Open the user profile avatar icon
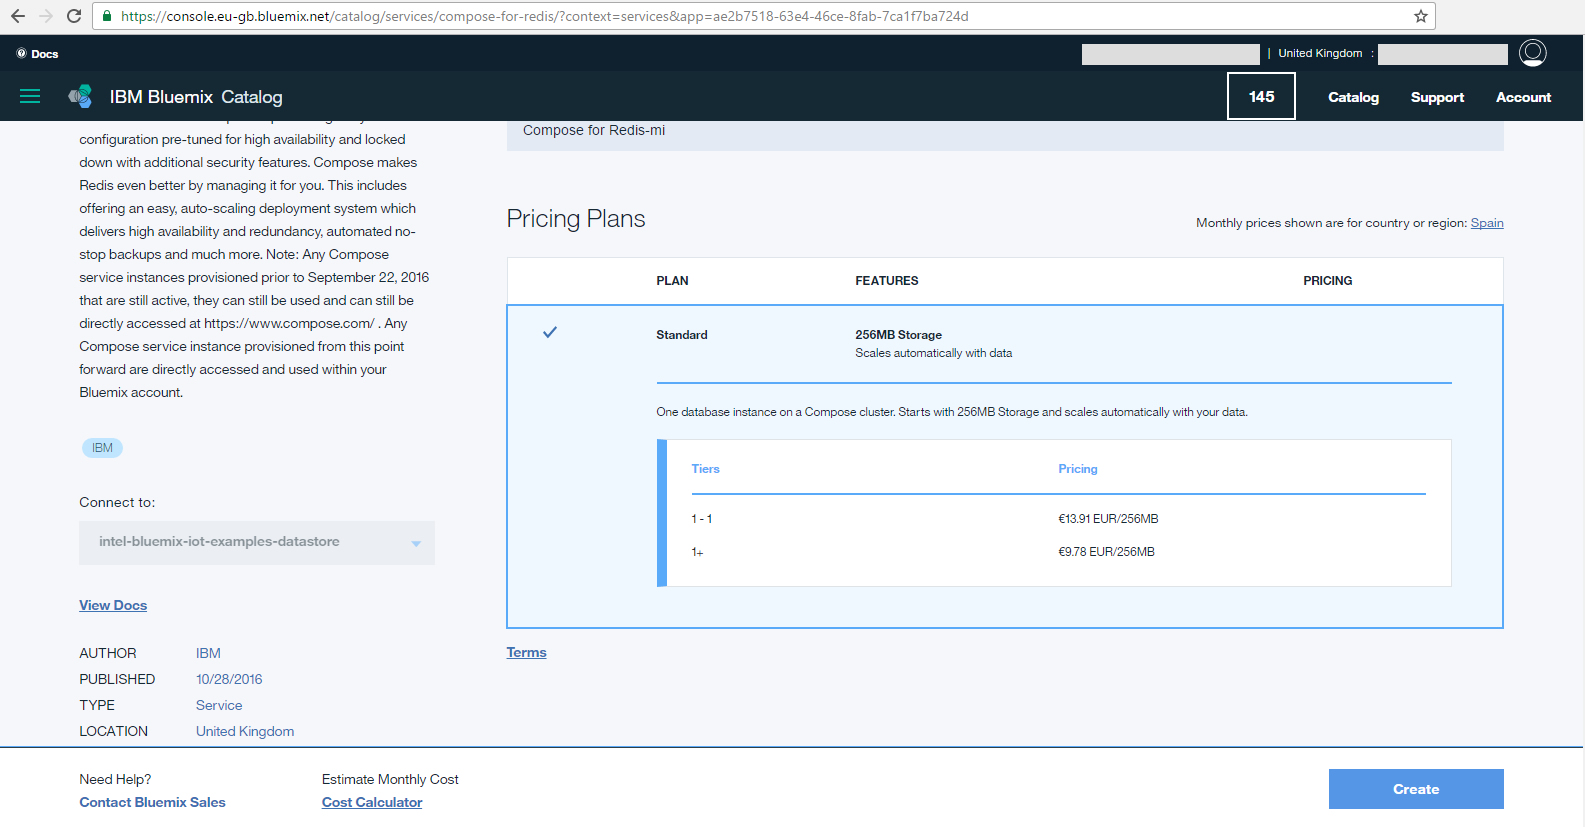This screenshot has height=827, width=1585. tap(1532, 53)
